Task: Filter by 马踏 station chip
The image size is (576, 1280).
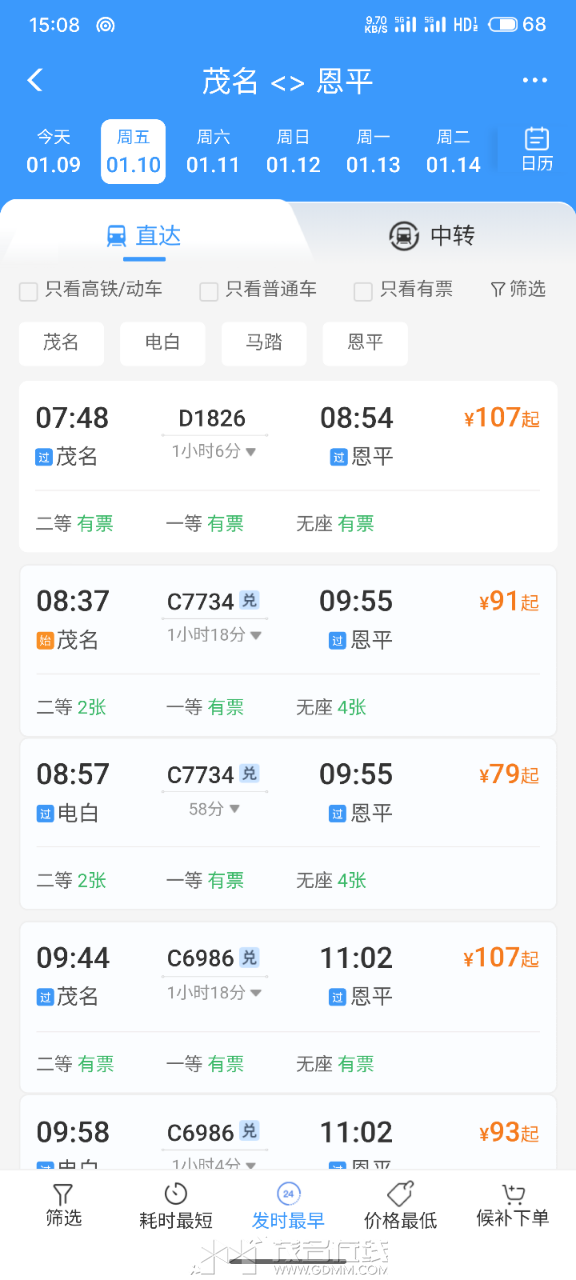Action: (x=264, y=343)
